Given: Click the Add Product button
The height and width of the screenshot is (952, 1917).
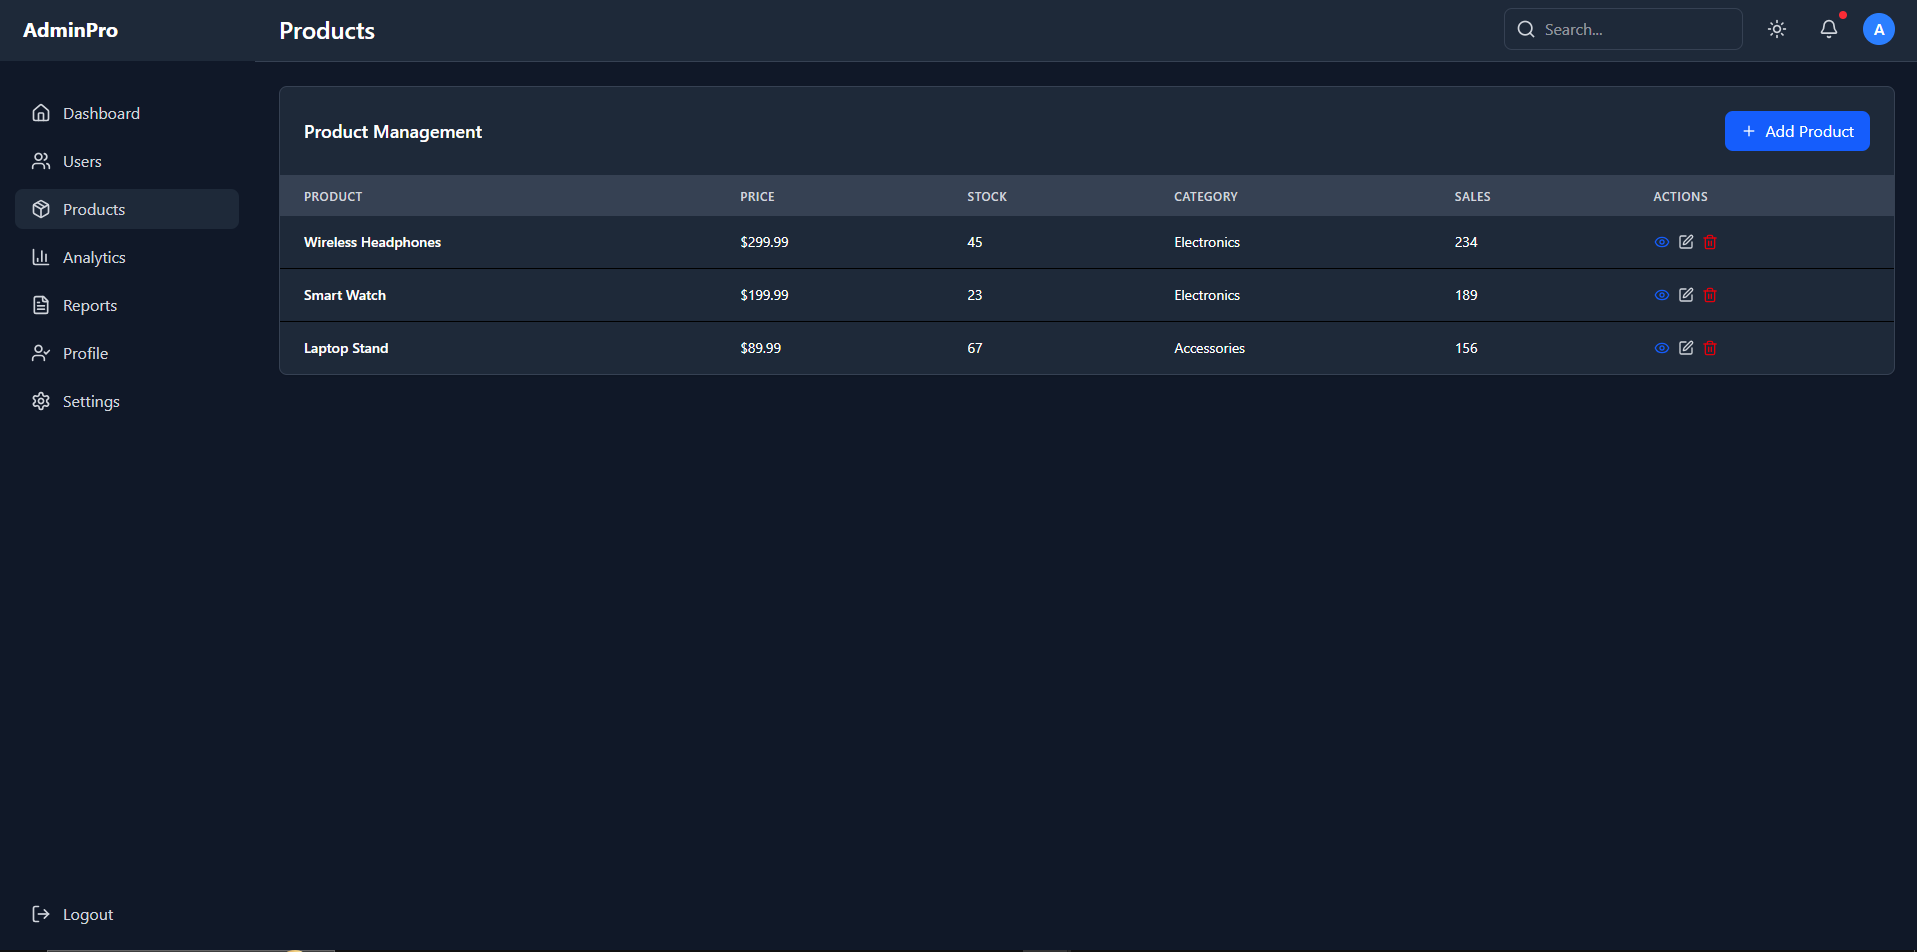Looking at the screenshot, I should coord(1796,131).
